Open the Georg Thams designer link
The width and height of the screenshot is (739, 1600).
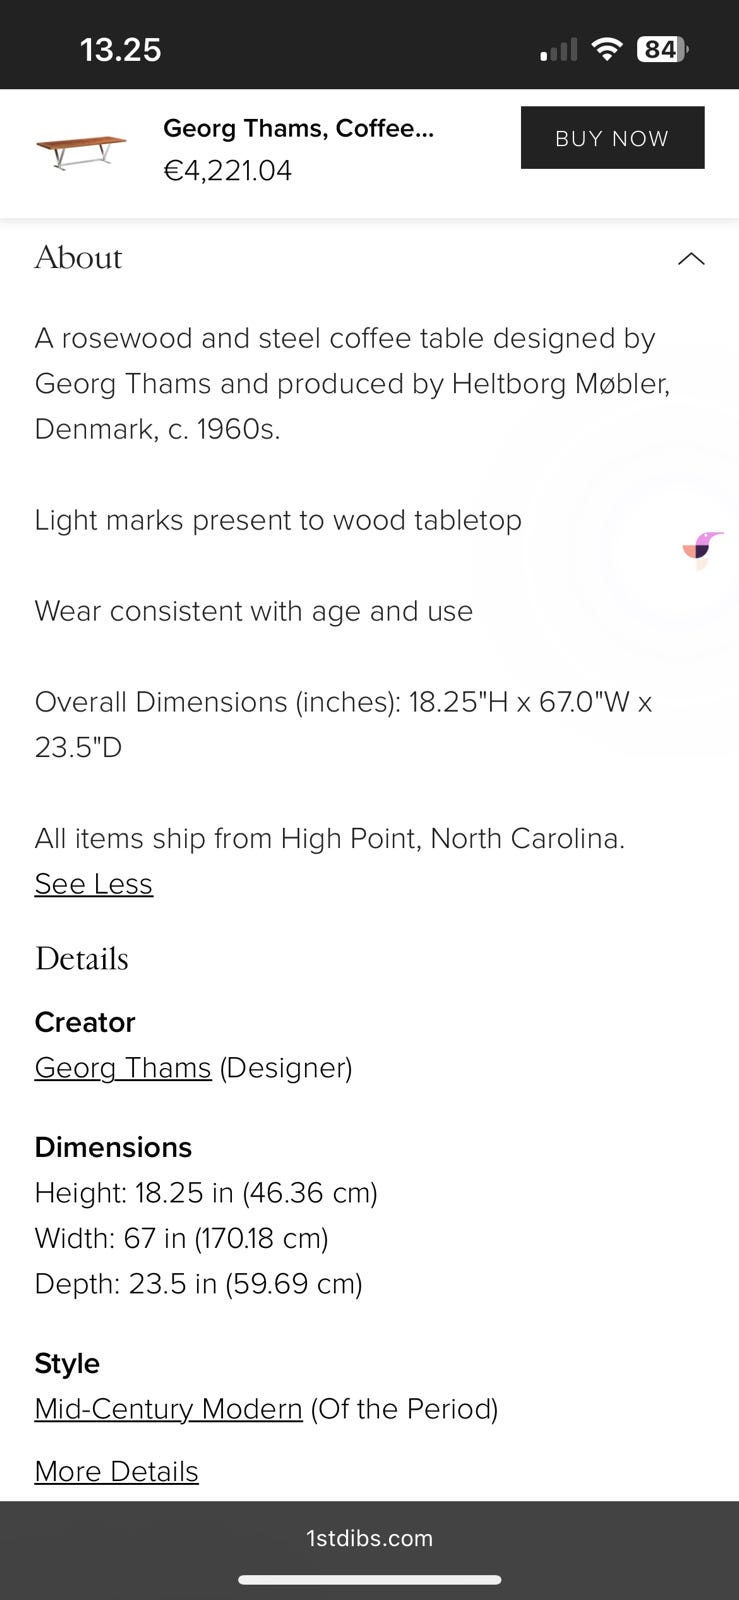(123, 1068)
